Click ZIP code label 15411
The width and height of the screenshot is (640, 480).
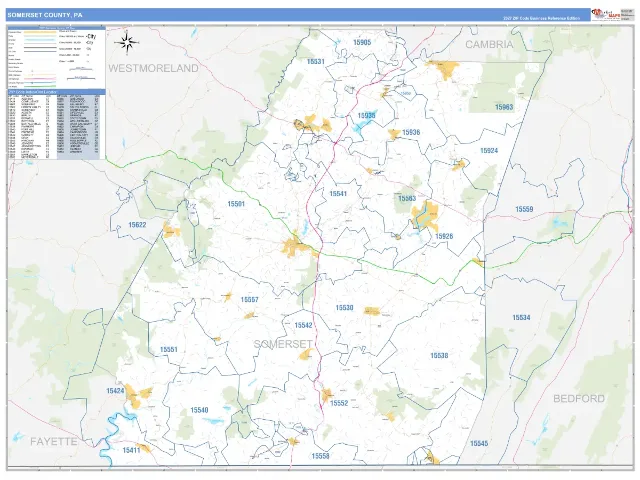(131, 451)
